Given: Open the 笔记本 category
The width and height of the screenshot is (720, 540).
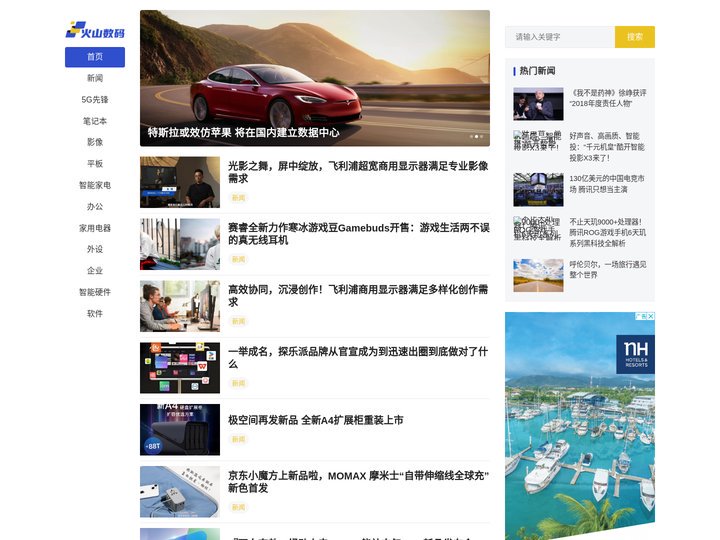Looking at the screenshot, I should point(95,121).
